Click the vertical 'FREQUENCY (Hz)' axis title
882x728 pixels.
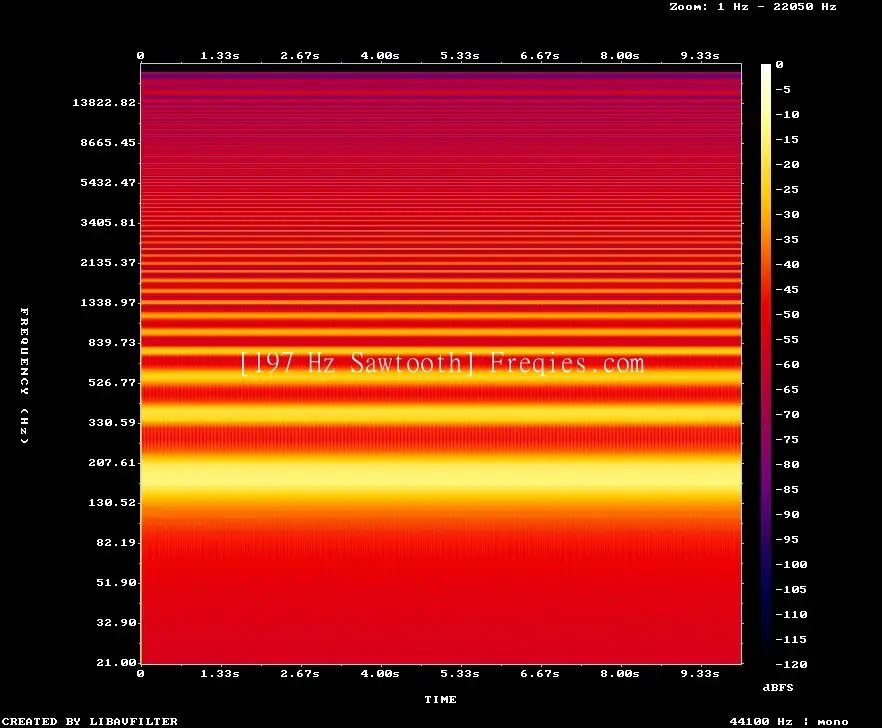[24, 376]
